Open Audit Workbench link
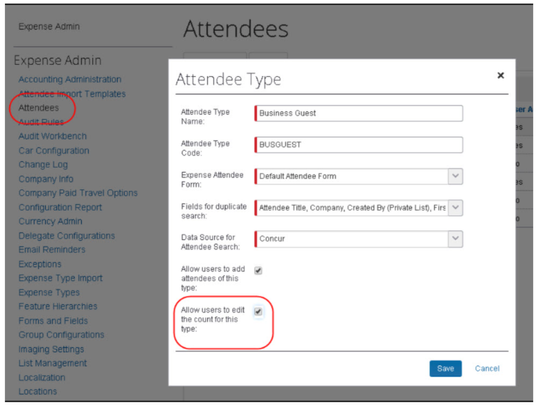This screenshot has height=405, width=536. click(x=53, y=136)
